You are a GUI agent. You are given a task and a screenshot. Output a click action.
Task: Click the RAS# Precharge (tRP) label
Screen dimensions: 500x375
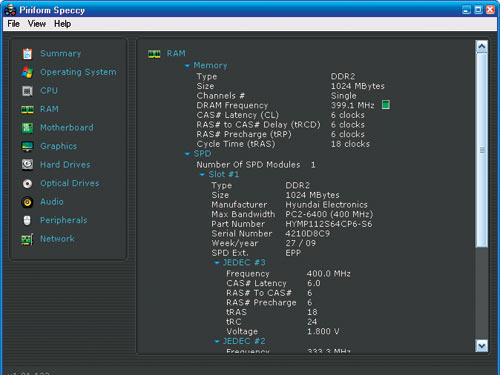(x=244, y=135)
